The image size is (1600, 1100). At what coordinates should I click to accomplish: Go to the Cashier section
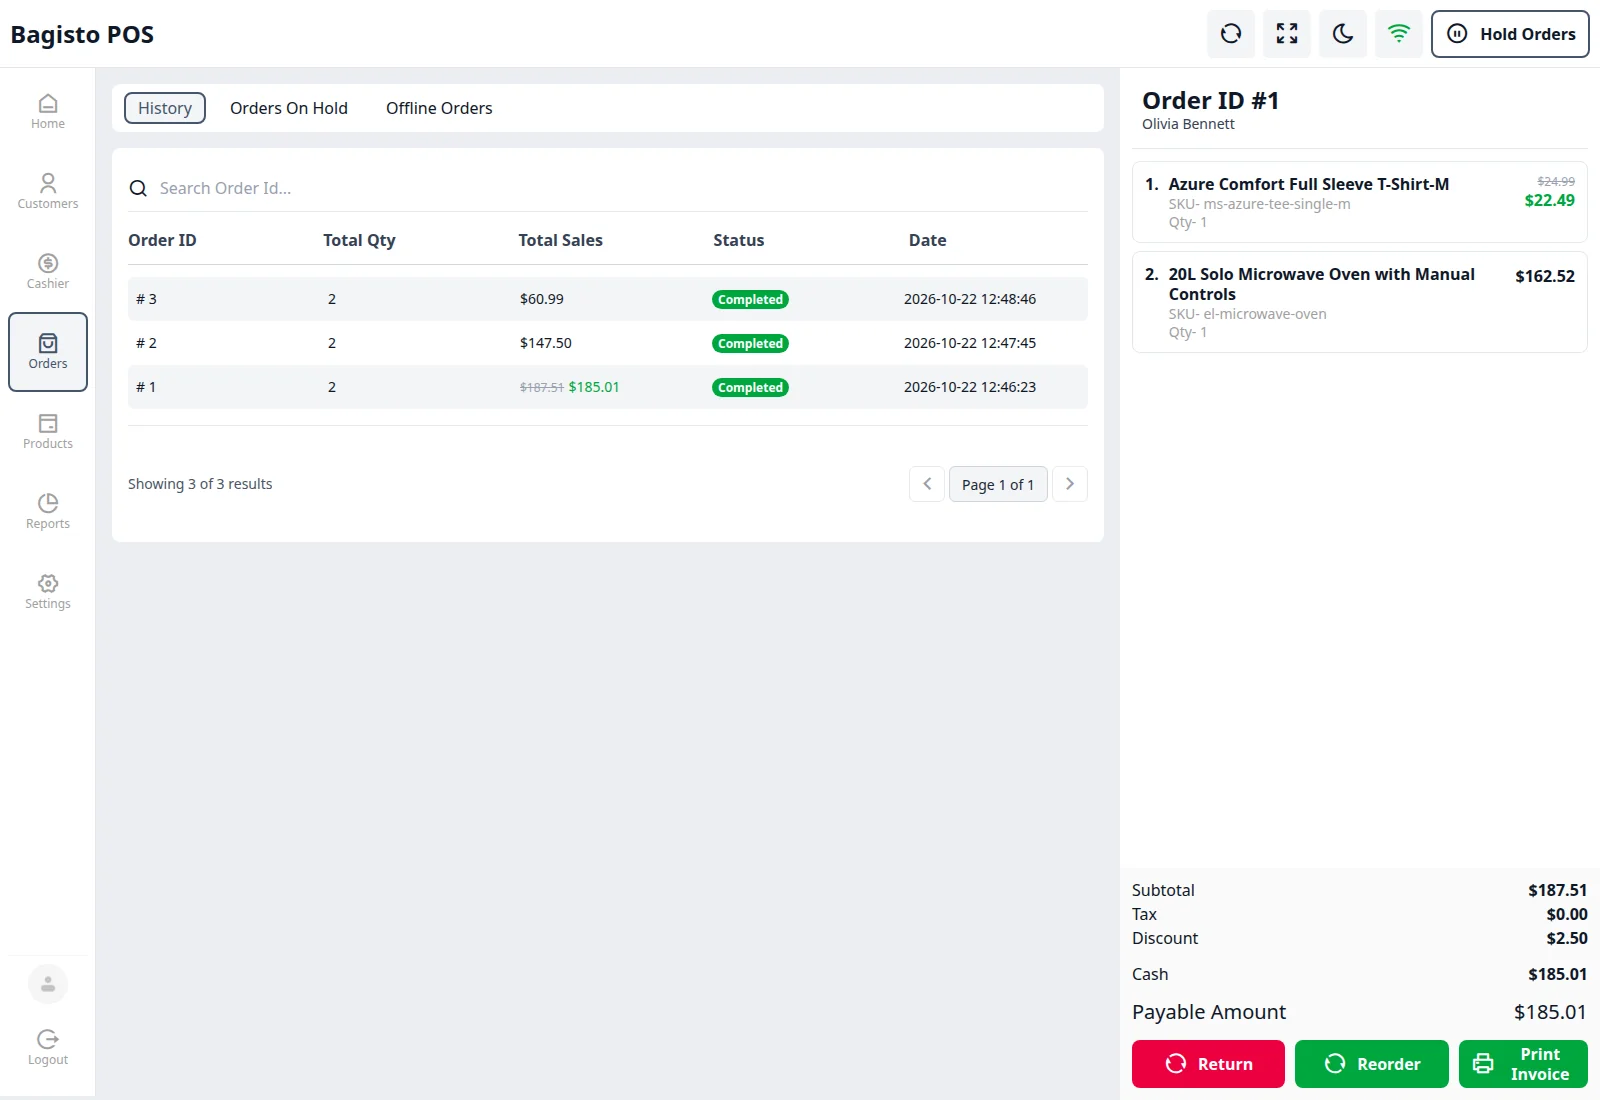coord(48,271)
